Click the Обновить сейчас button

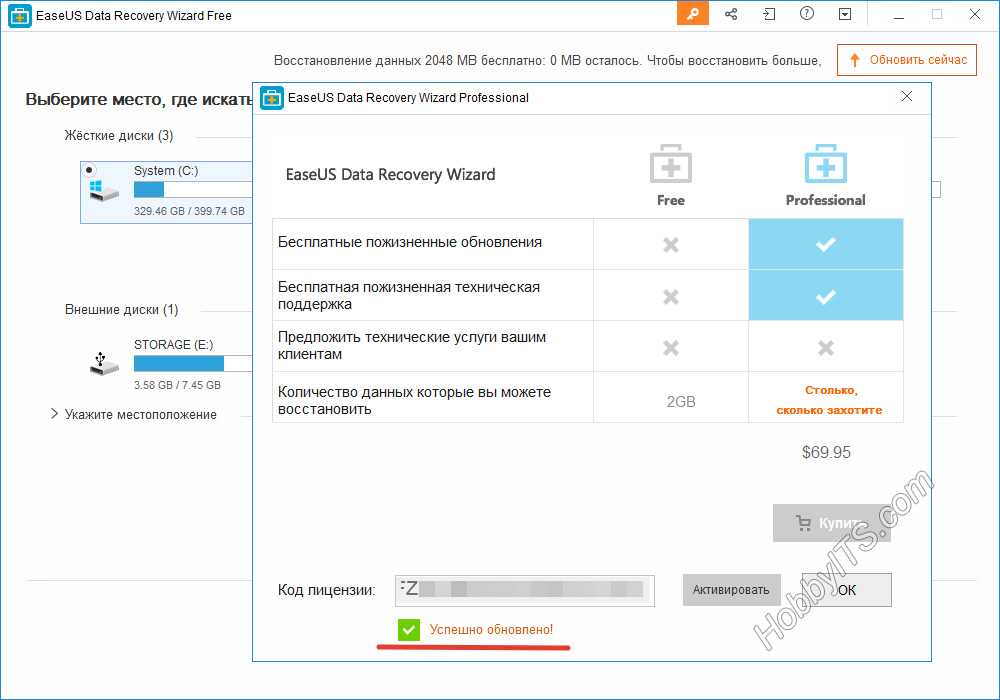coord(907,60)
